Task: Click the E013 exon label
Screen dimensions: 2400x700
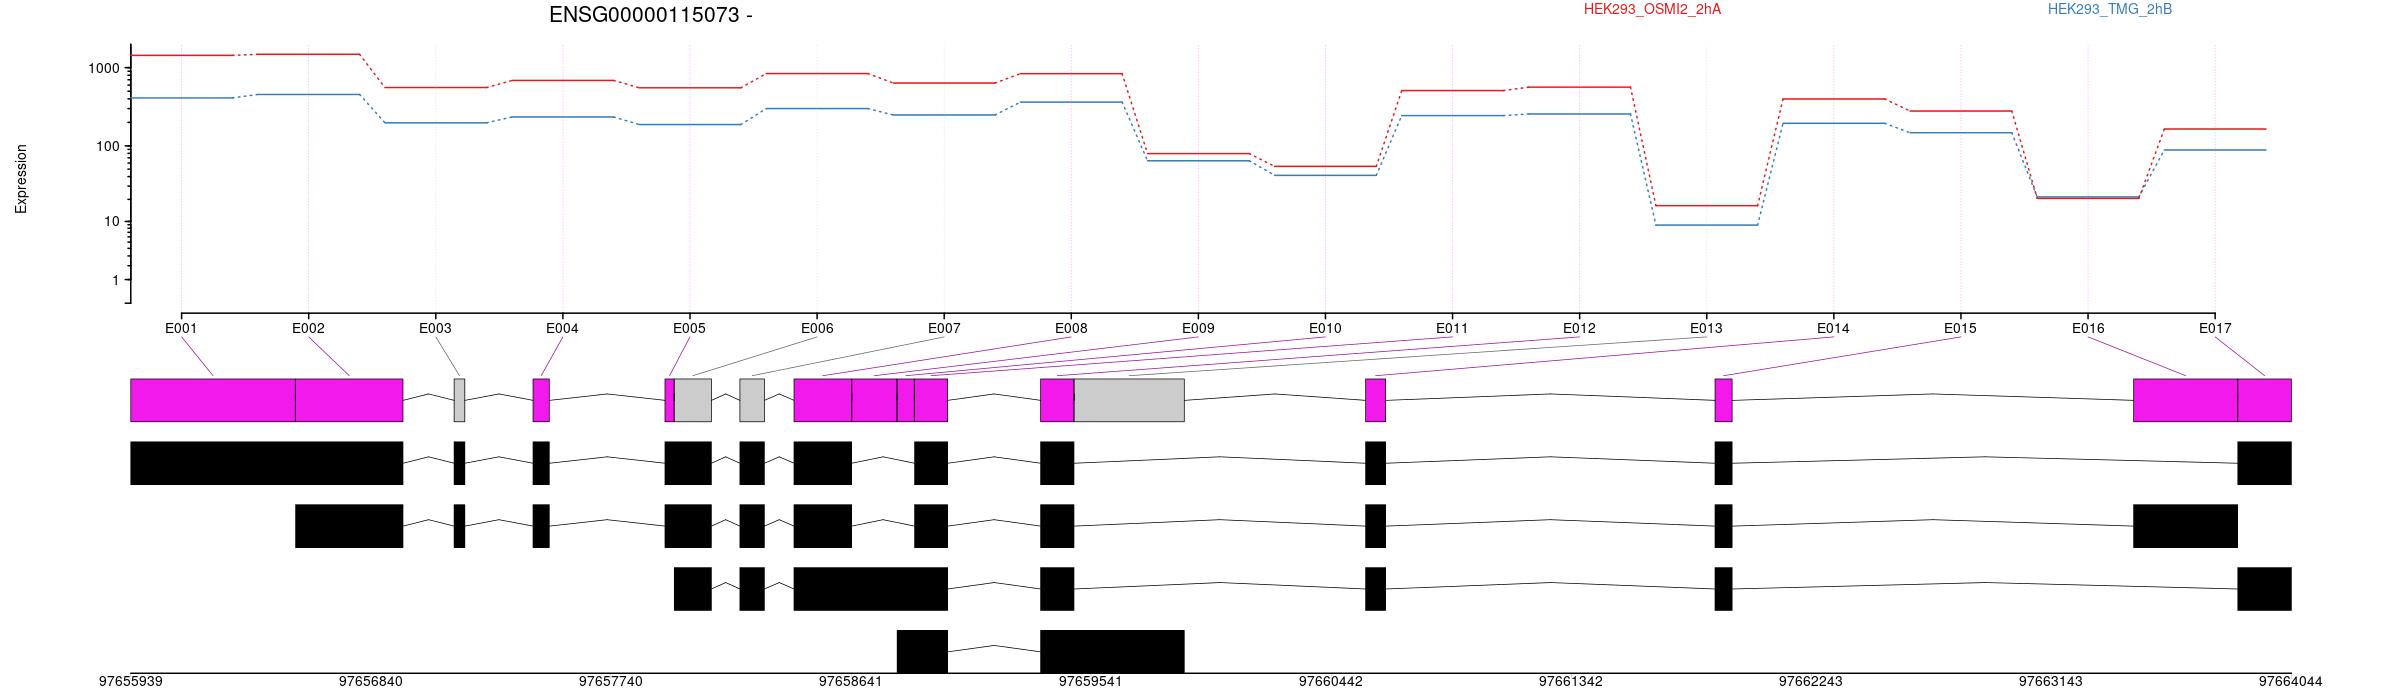Action: point(1706,328)
